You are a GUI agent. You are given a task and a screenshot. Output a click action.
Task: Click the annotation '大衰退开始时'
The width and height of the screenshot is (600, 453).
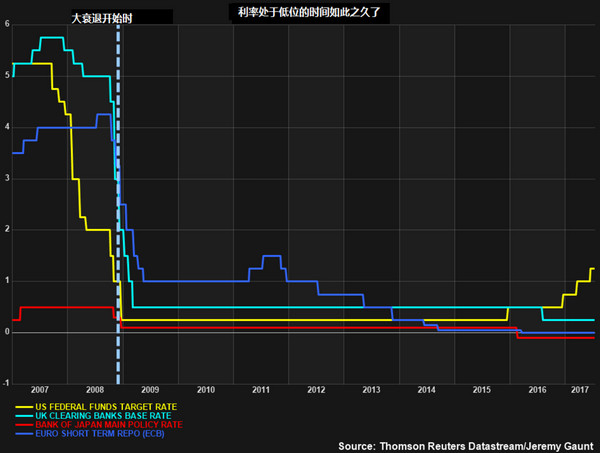(102, 18)
